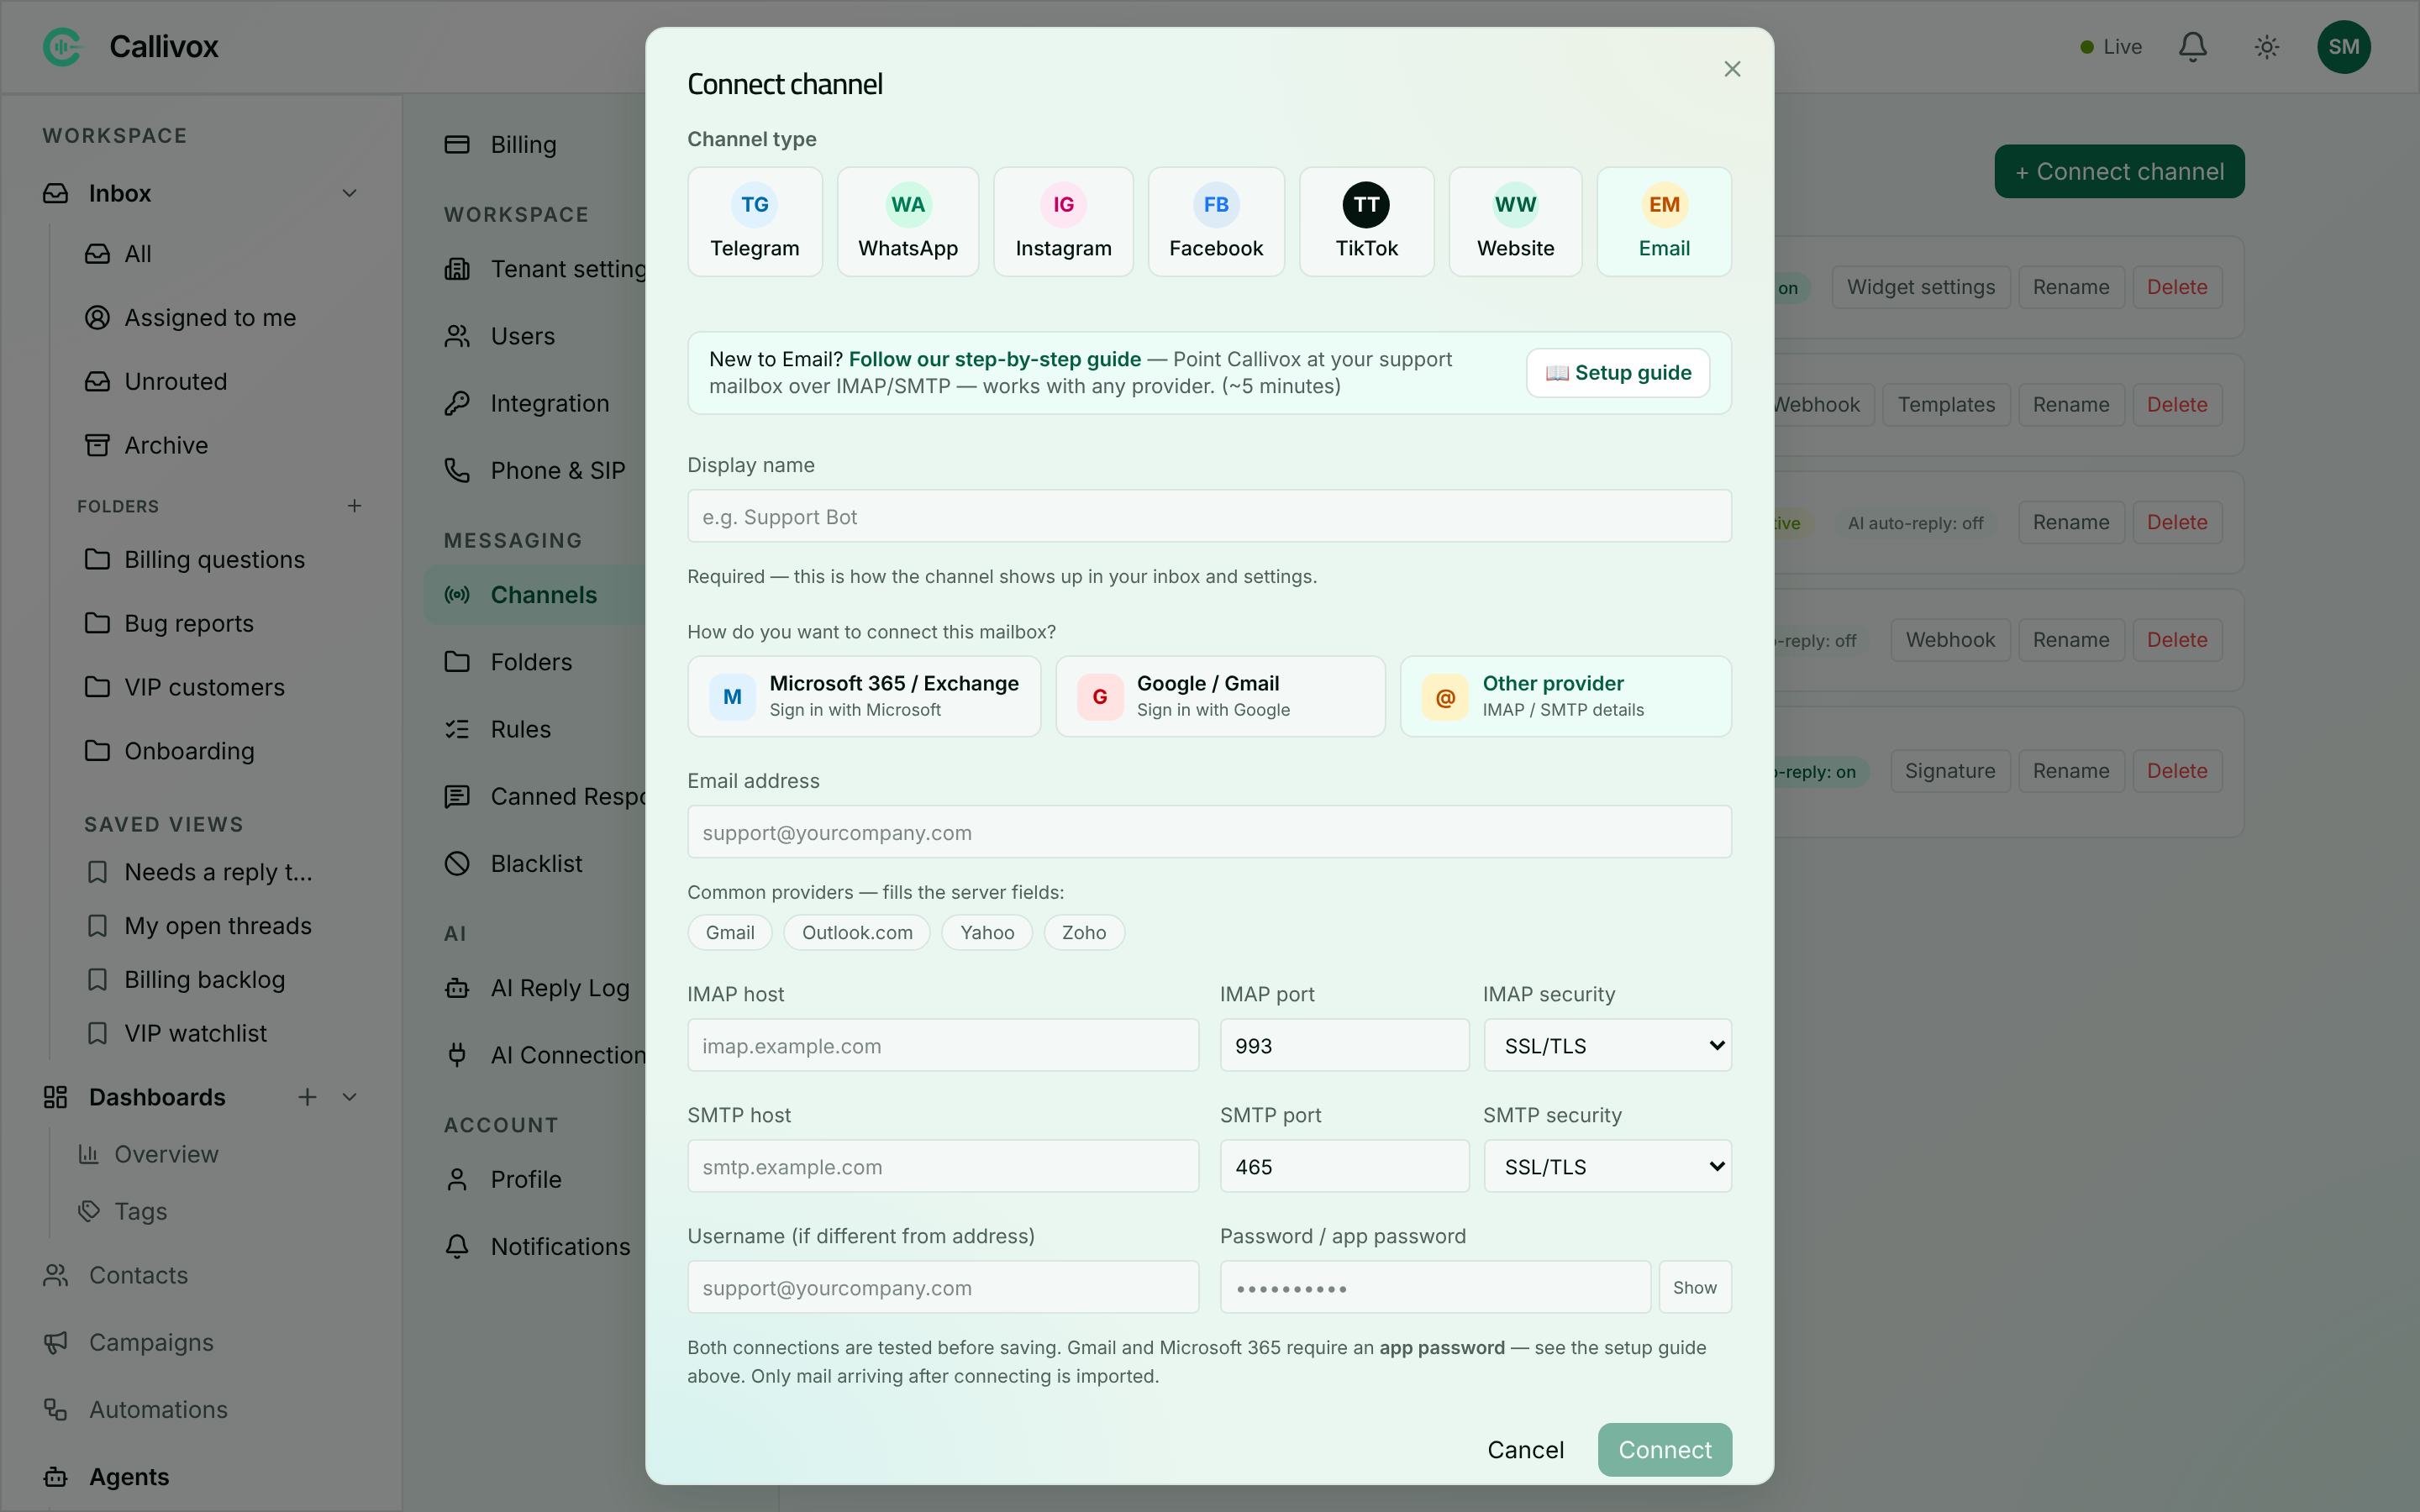Choose Facebook as channel type
This screenshot has height=1512, width=2420.
pos(1216,222)
